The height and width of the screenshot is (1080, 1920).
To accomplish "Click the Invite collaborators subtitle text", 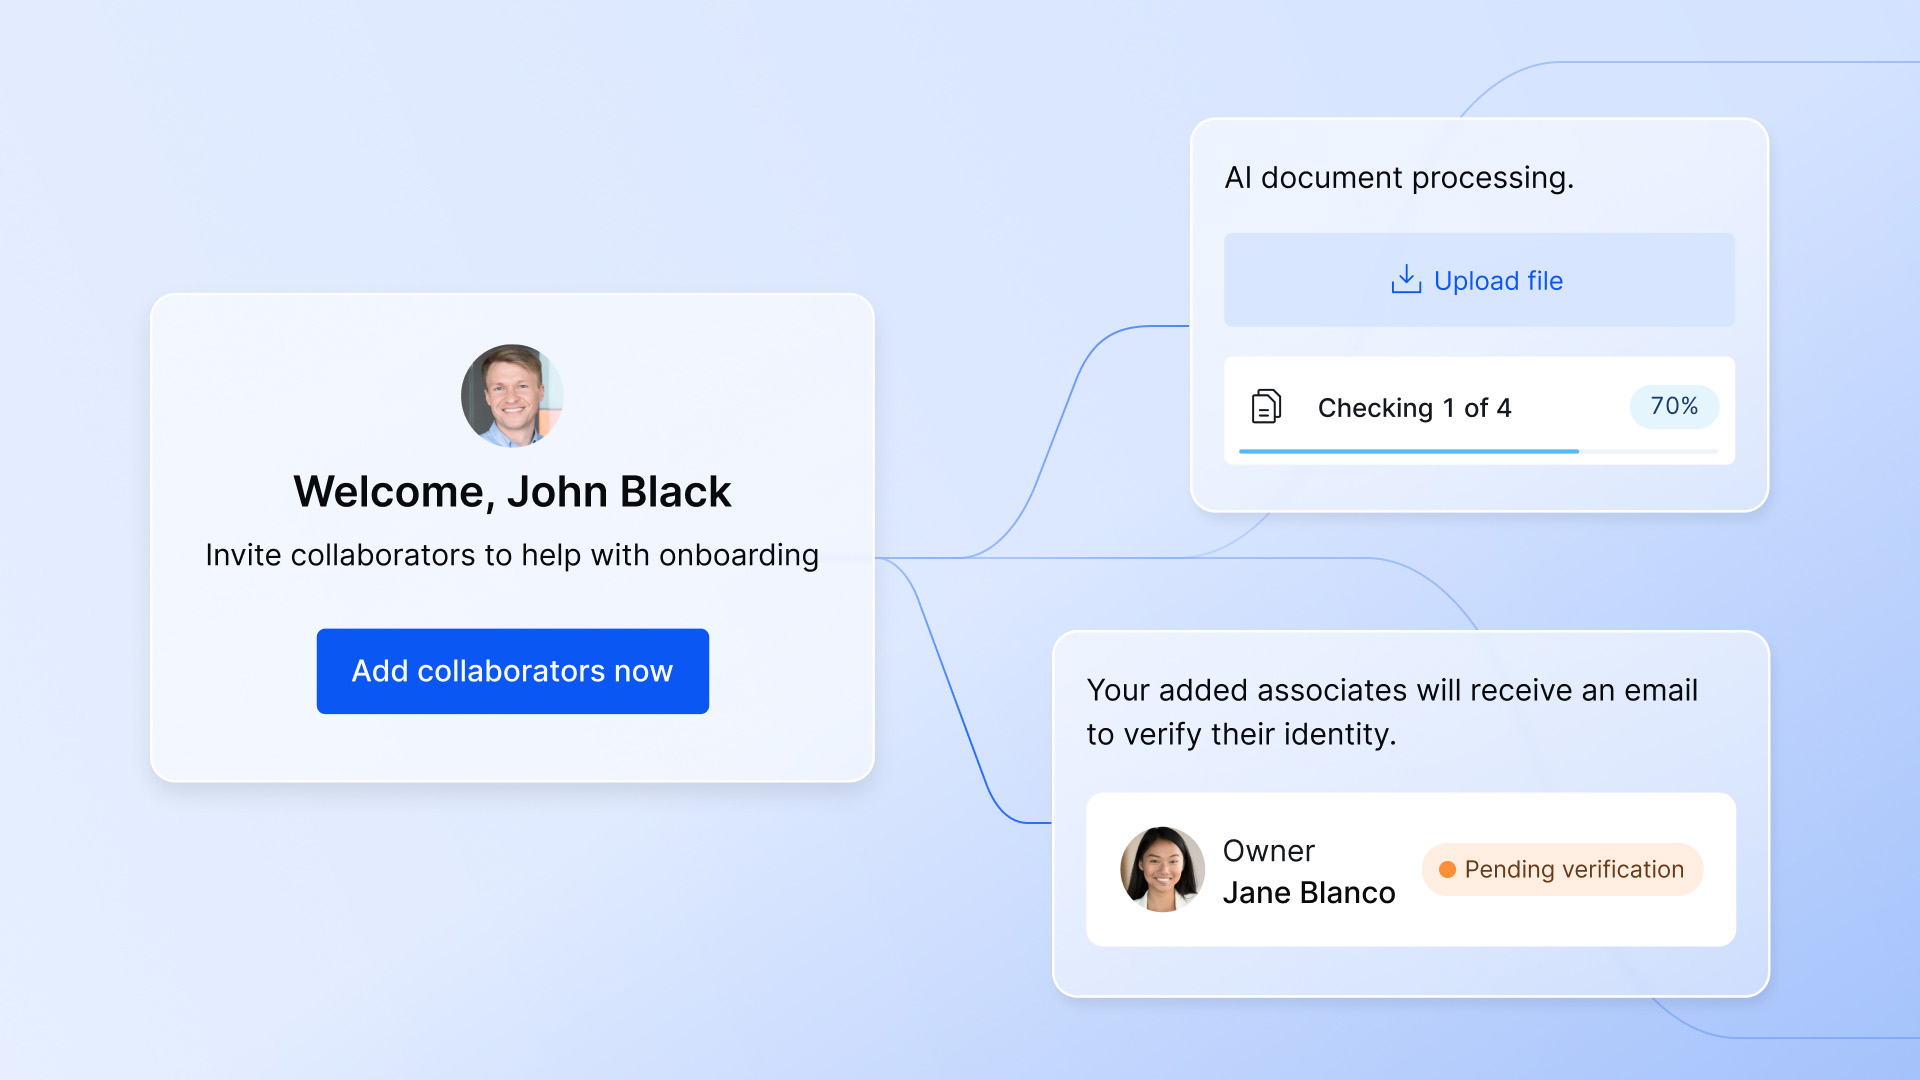I will pos(512,555).
